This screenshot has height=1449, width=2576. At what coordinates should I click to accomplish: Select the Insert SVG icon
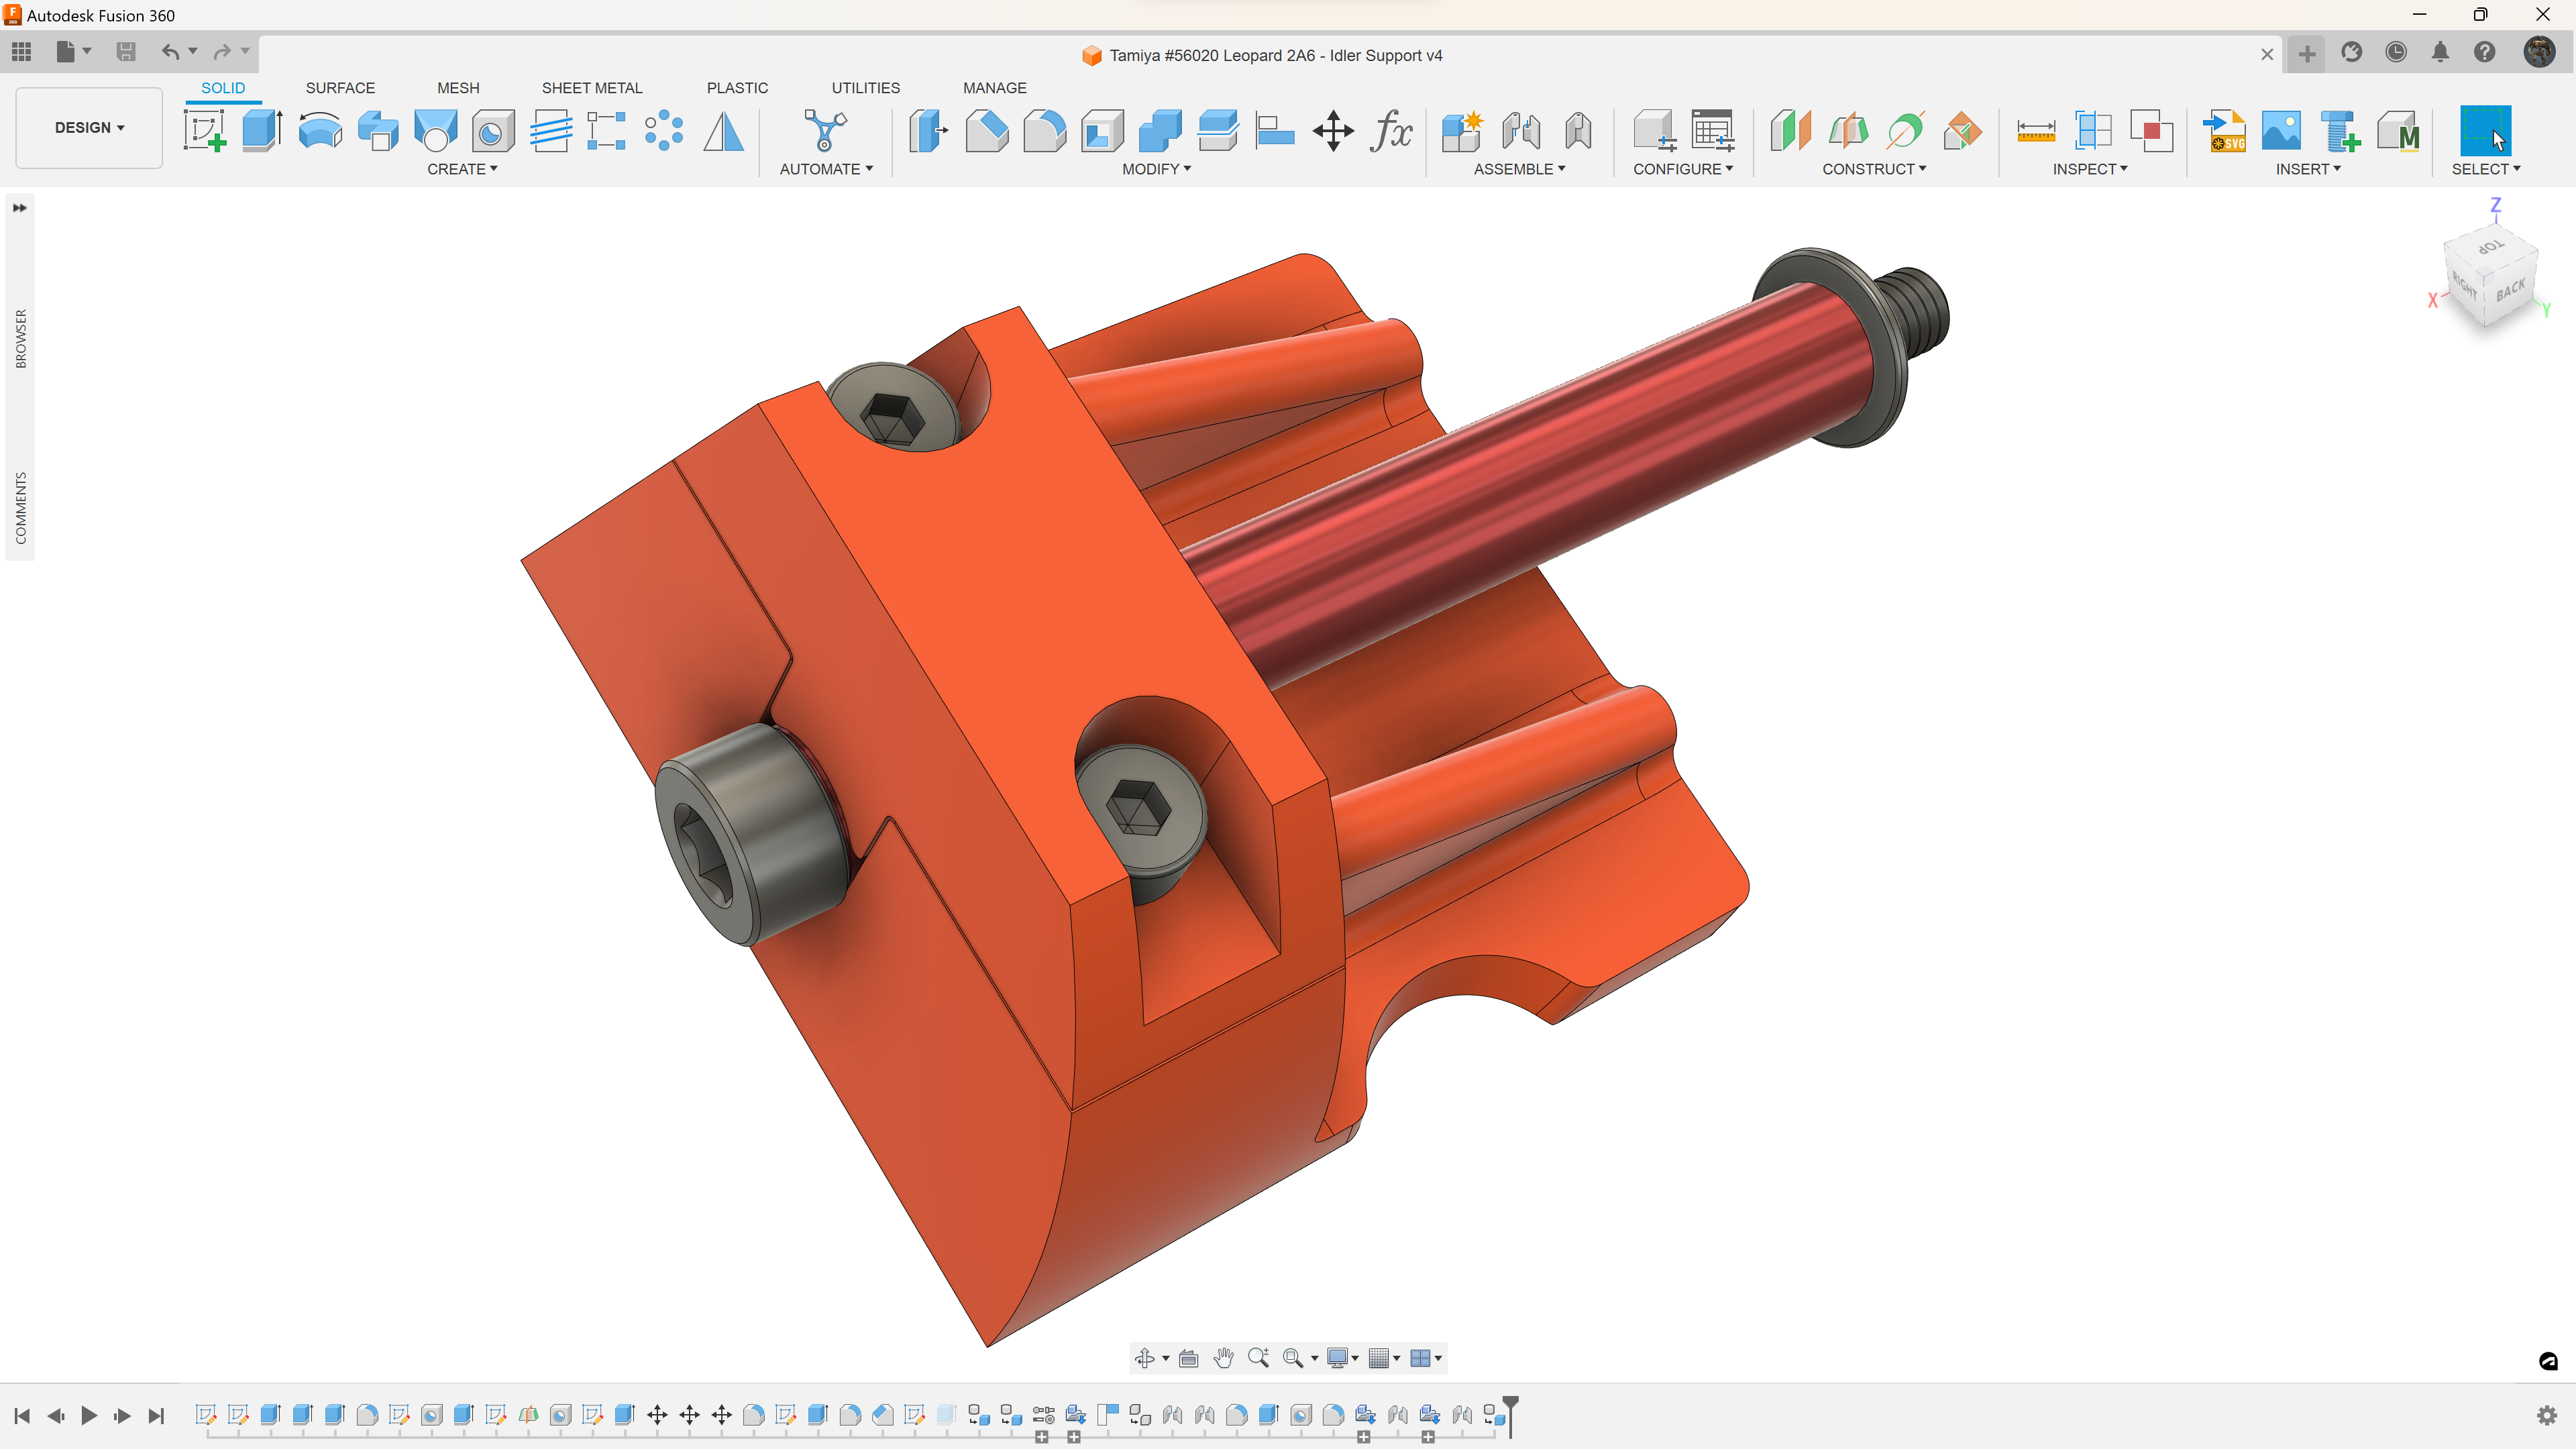tap(2224, 131)
